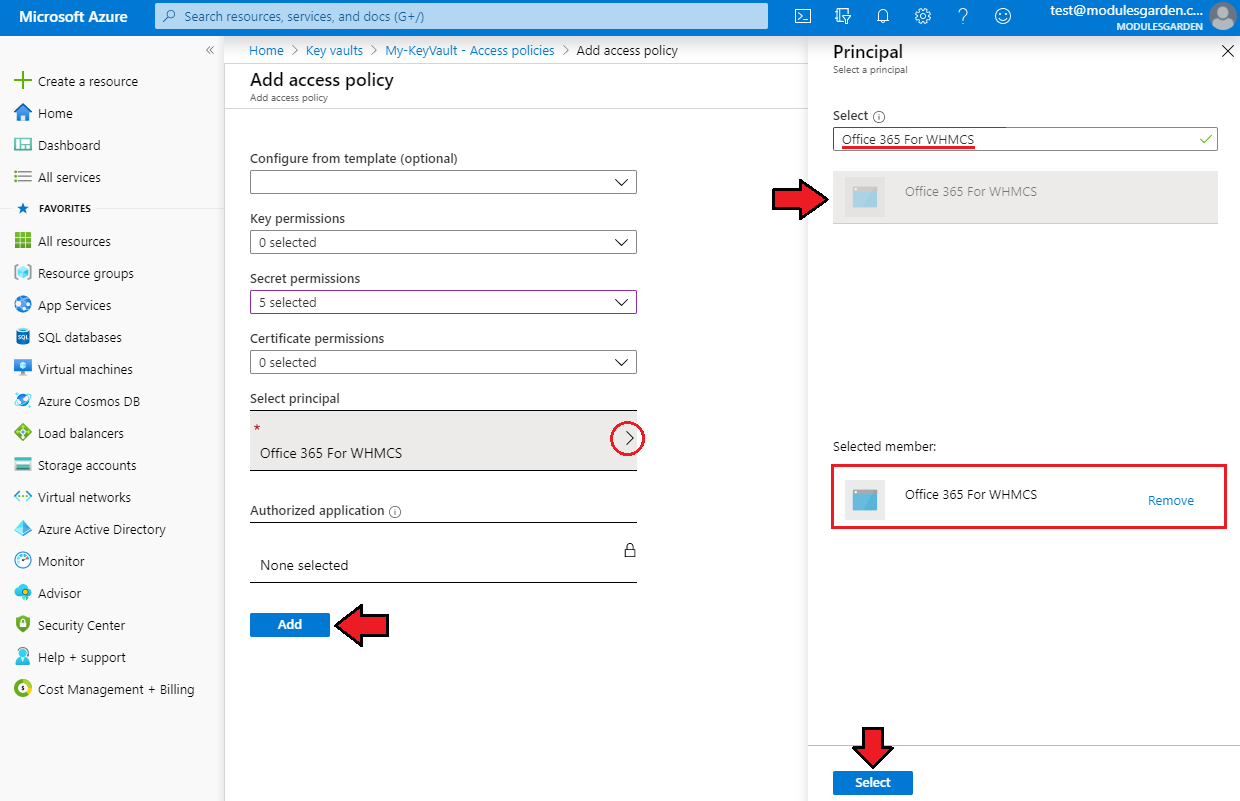This screenshot has height=801, width=1240.
Task: Open the Virtual machines sidebar item
Action: click(x=85, y=369)
